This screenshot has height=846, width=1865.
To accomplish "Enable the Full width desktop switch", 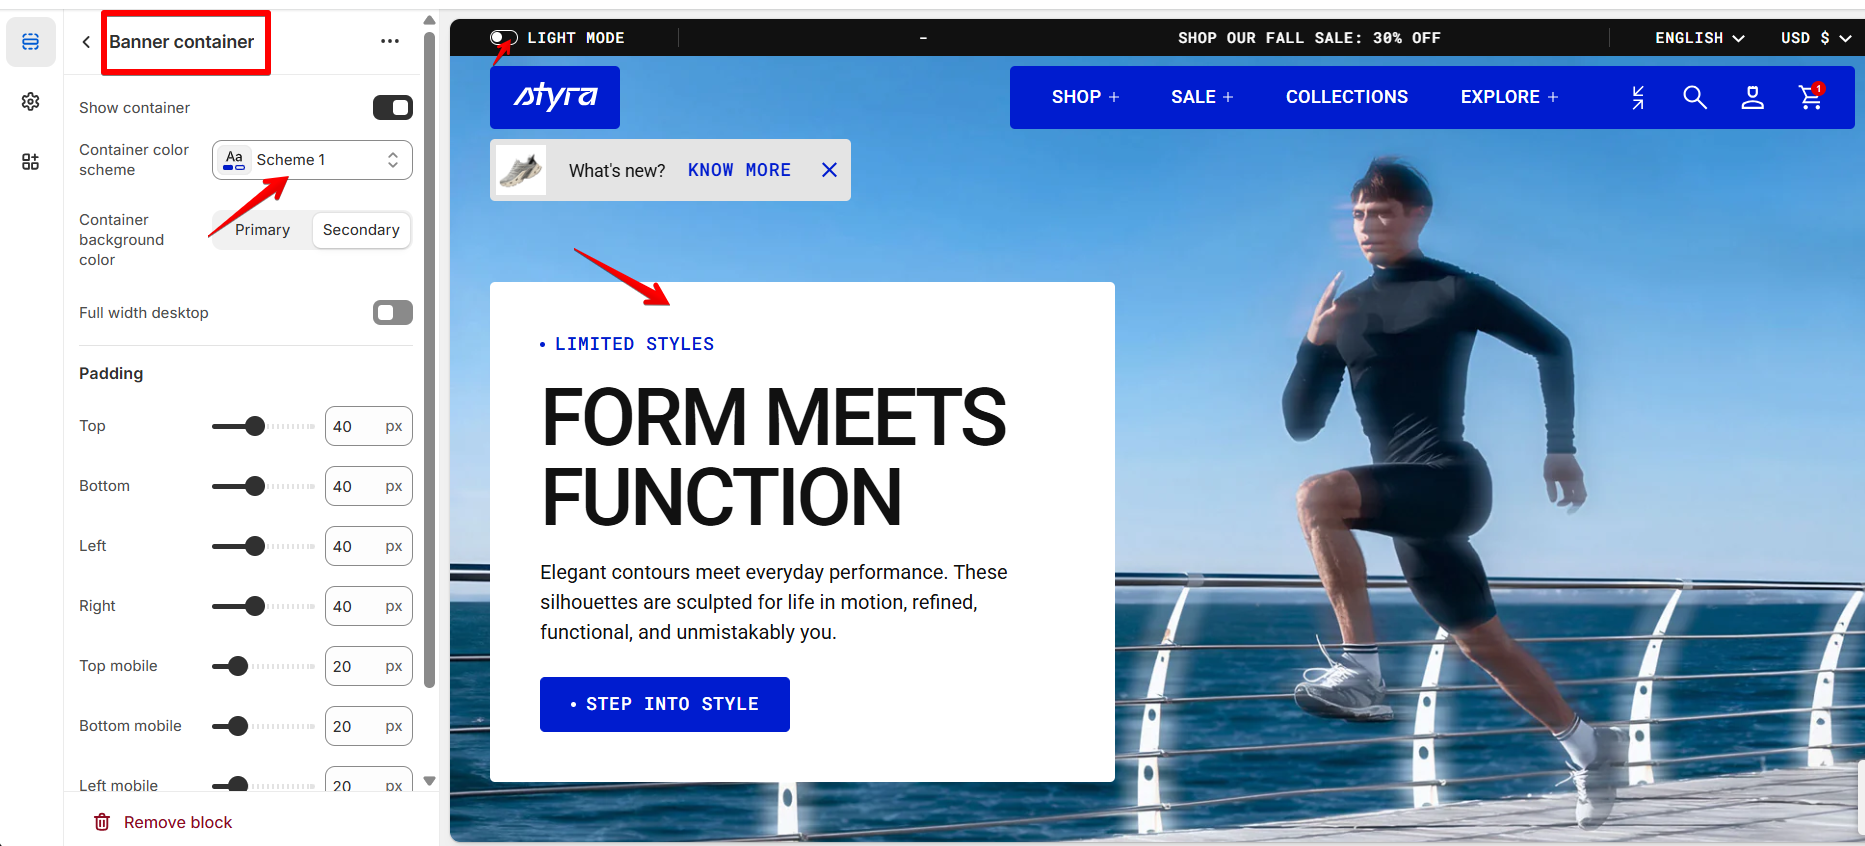I will (x=393, y=313).
